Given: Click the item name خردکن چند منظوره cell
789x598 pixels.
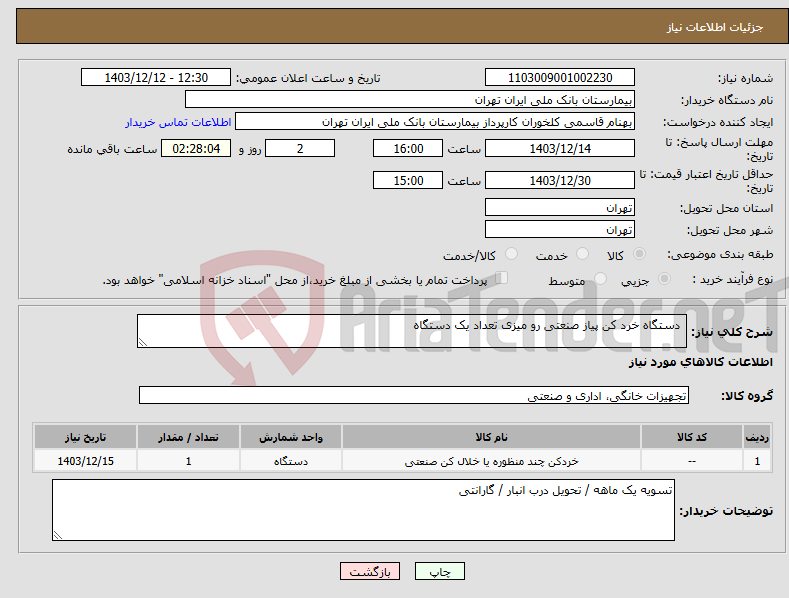Looking at the screenshot, I should (491, 461).
